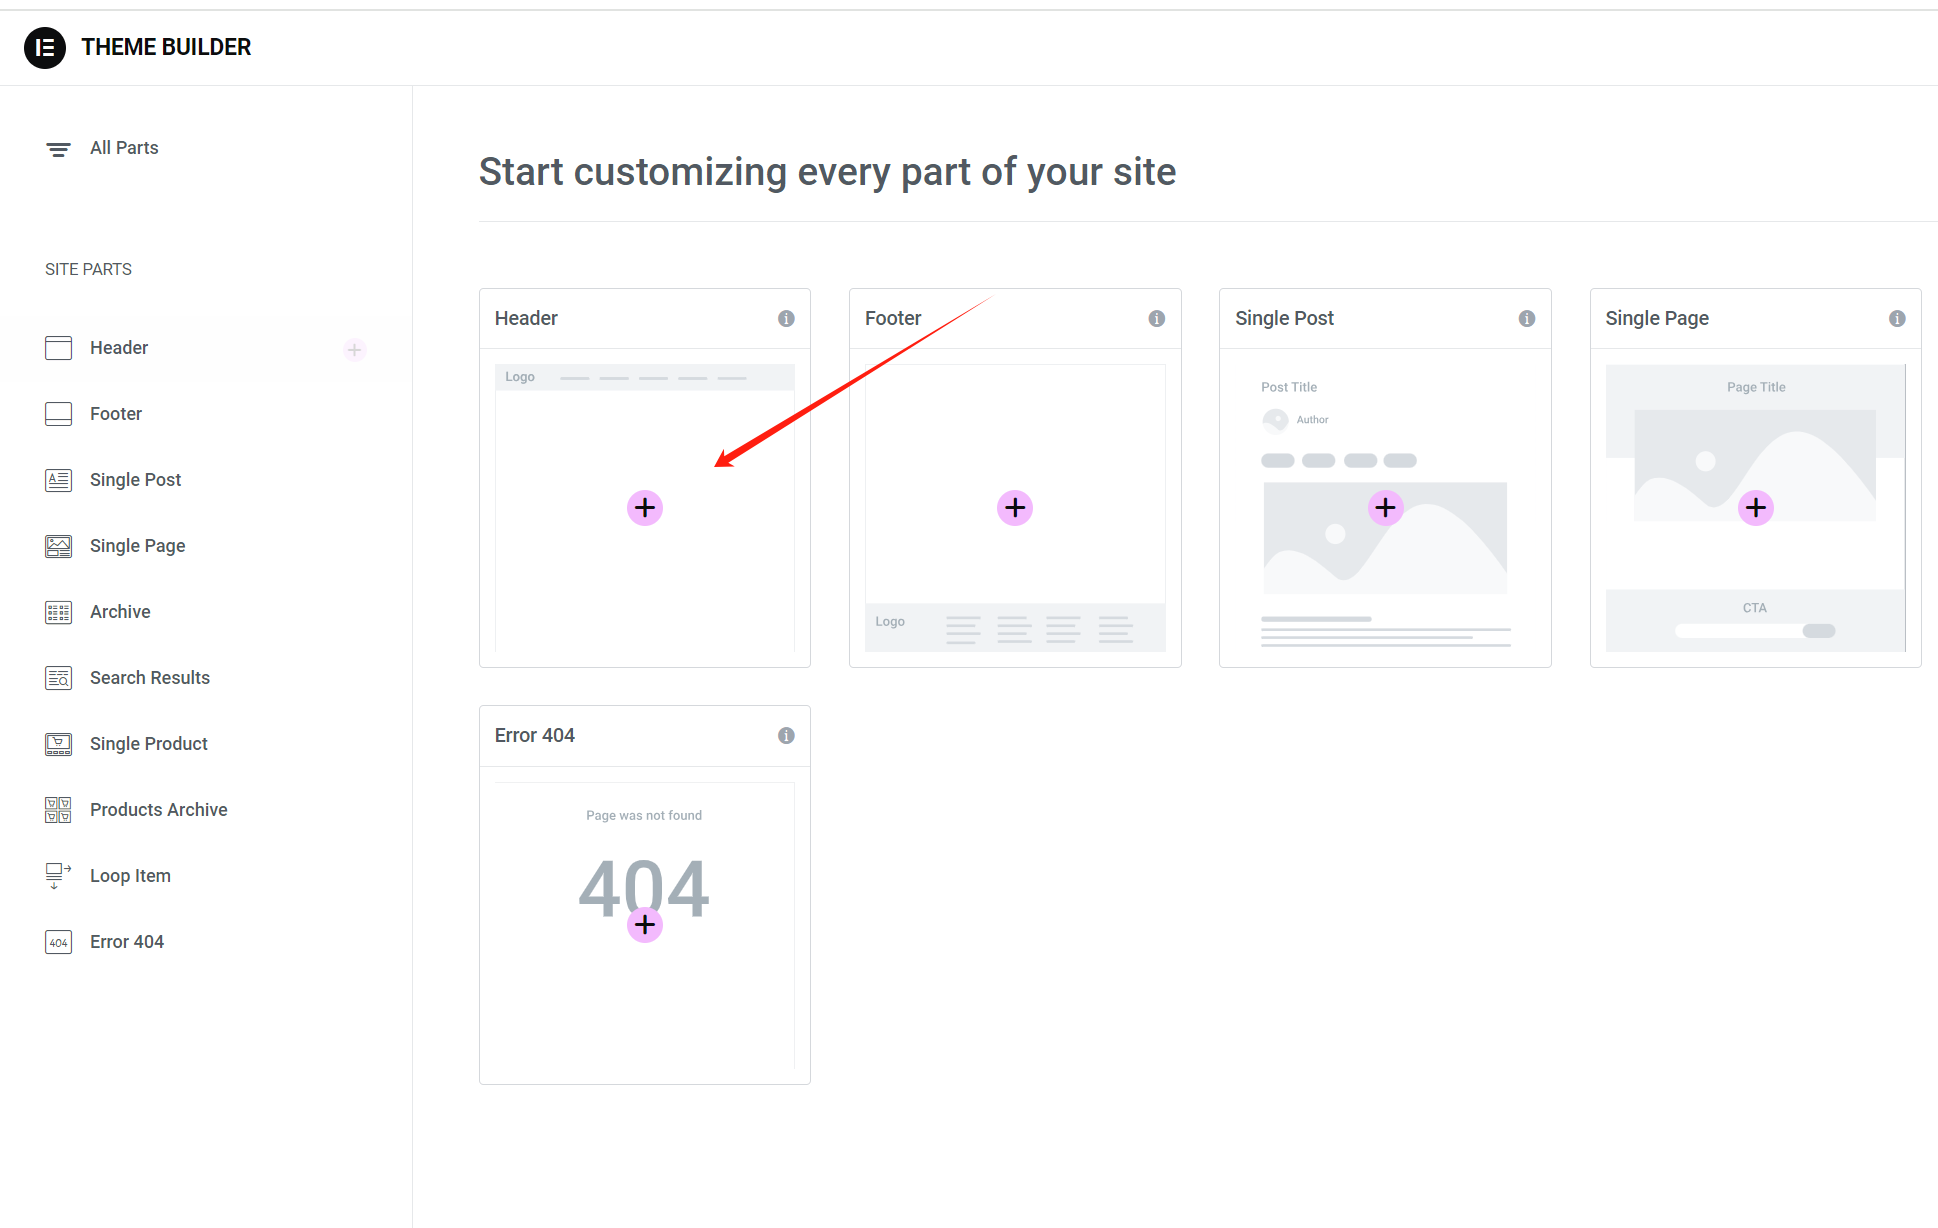Click the info button on Footer card
The height and width of the screenshot is (1228, 1938).
(x=1157, y=318)
